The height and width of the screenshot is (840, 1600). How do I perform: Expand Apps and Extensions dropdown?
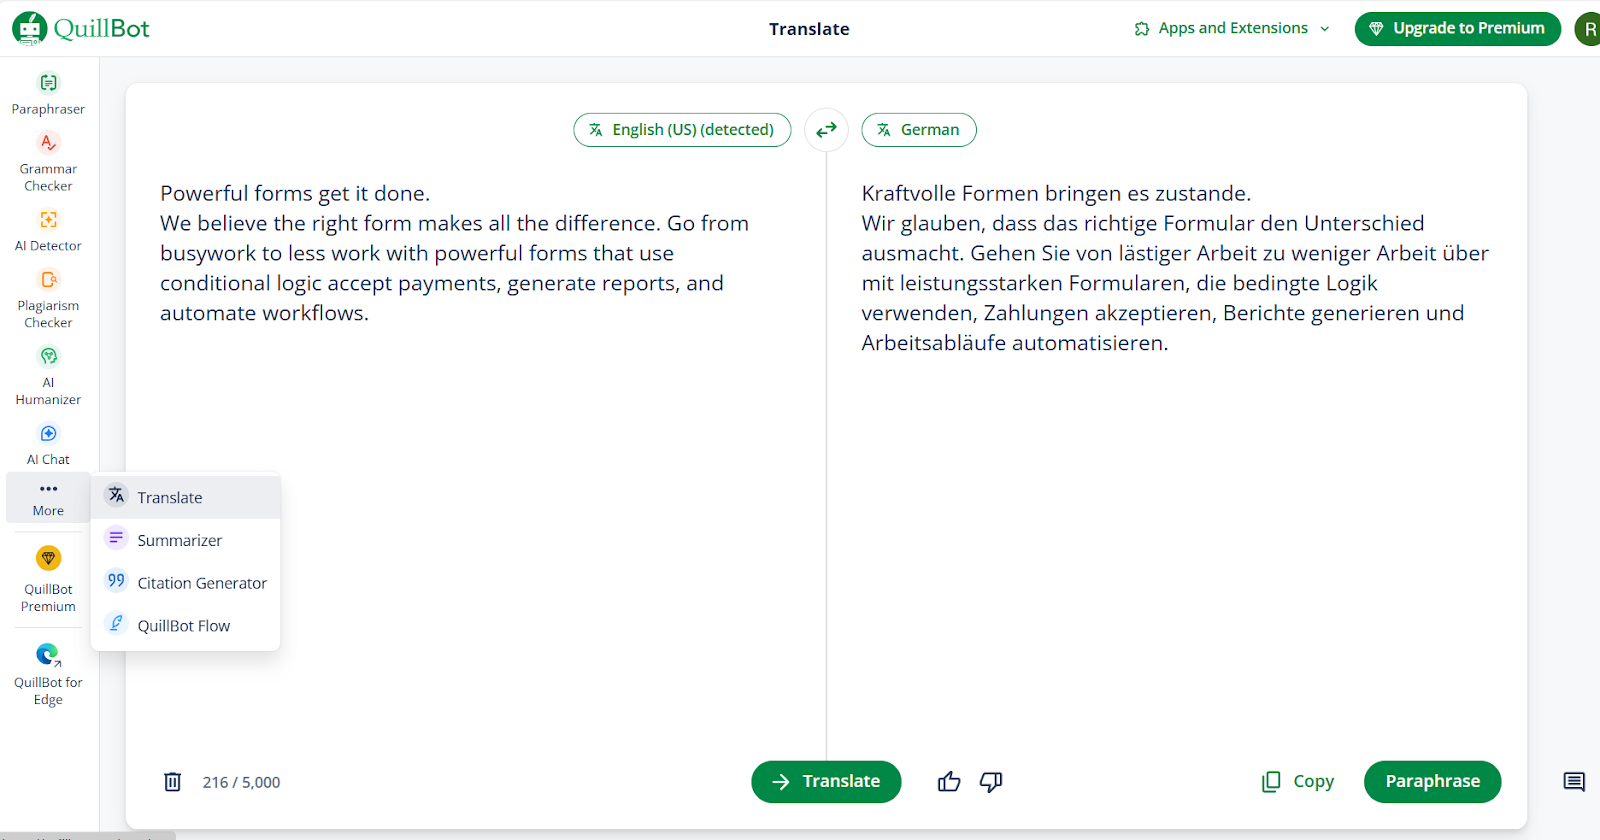pos(1232,28)
